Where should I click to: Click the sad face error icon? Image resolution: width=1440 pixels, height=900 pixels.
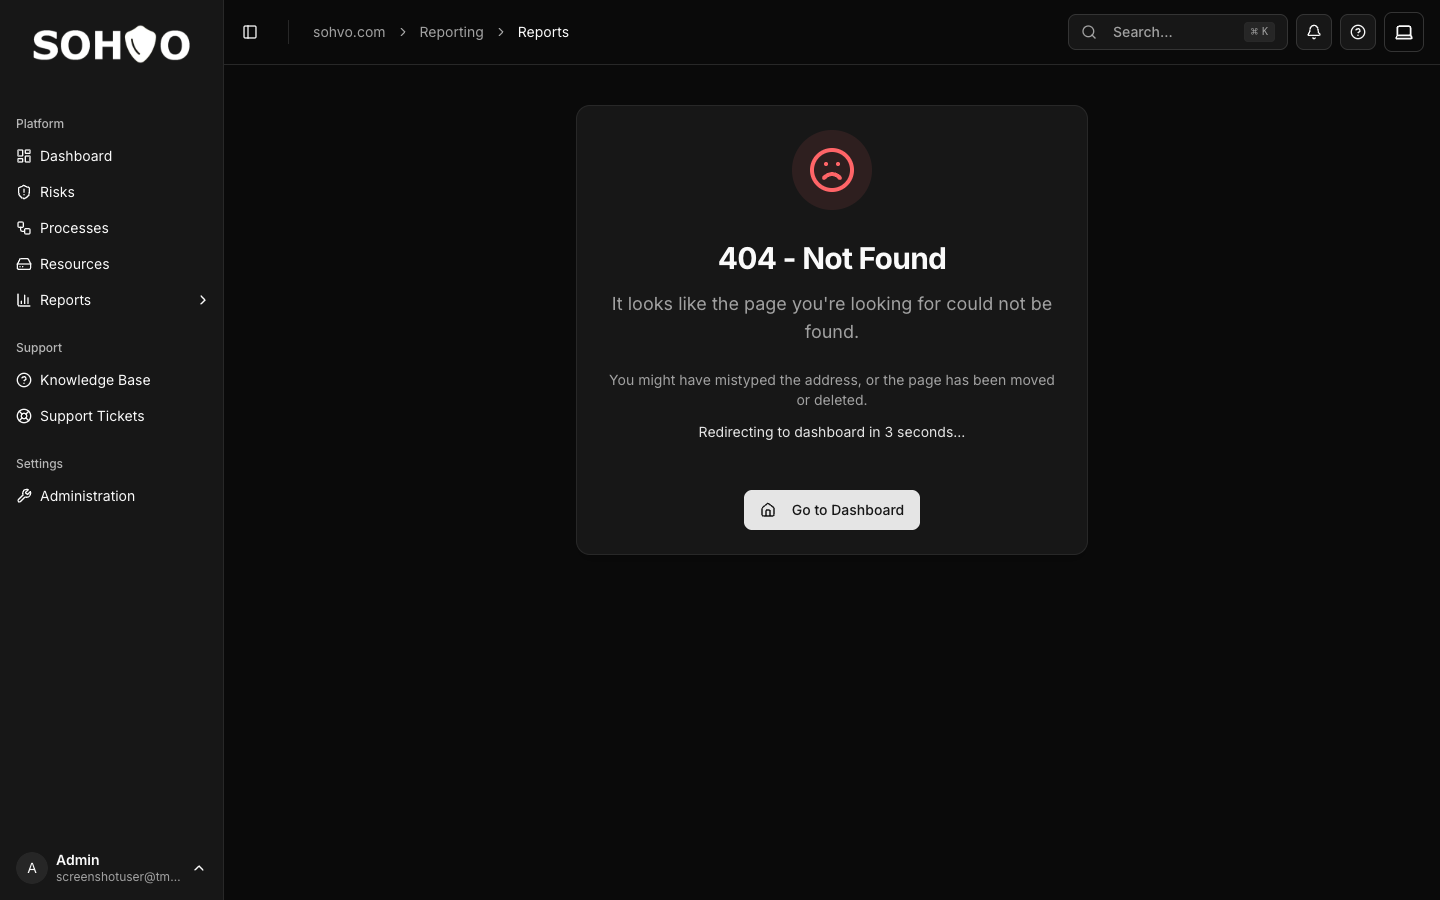coord(832,170)
